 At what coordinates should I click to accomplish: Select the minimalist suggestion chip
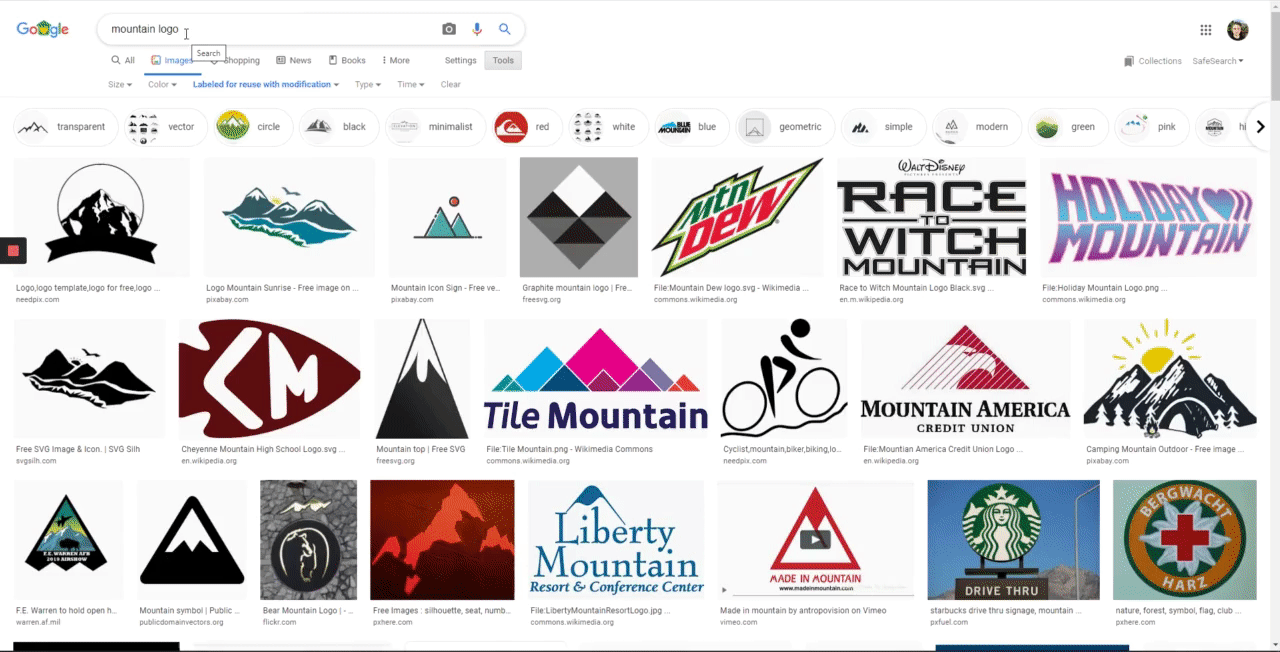pos(435,127)
